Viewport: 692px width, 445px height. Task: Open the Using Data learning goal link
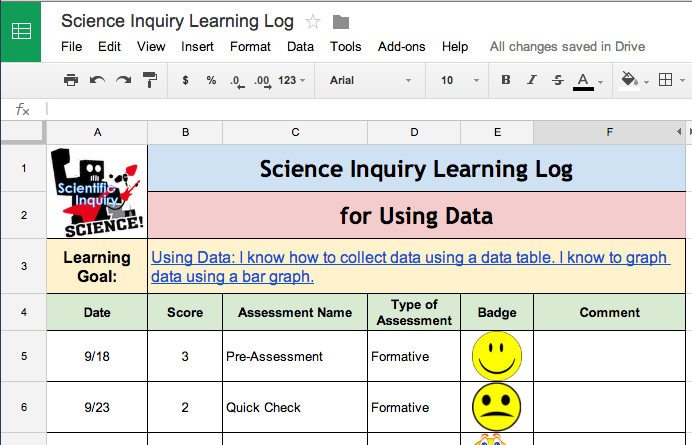click(410, 266)
